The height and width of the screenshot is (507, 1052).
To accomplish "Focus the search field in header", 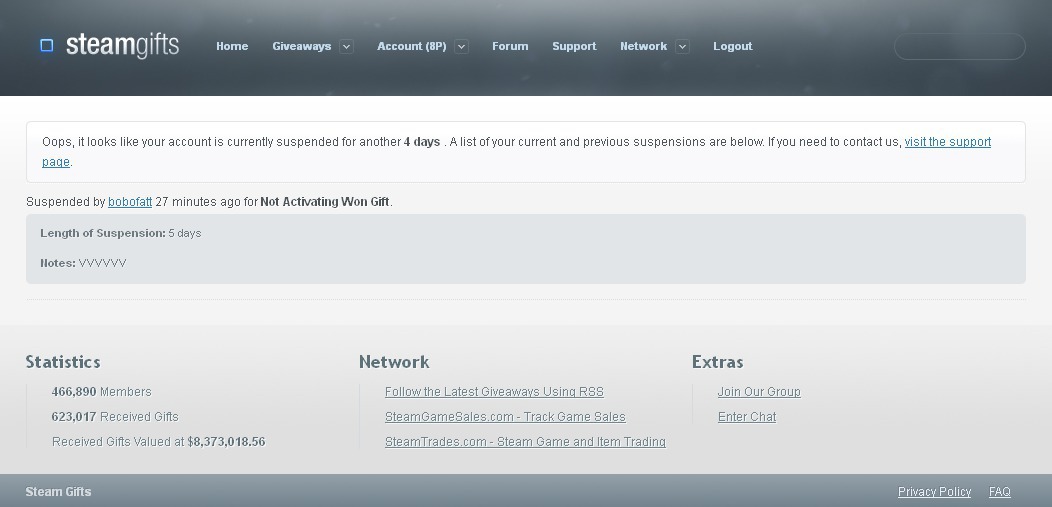I will pyautogui.click(x=959, y=46).
